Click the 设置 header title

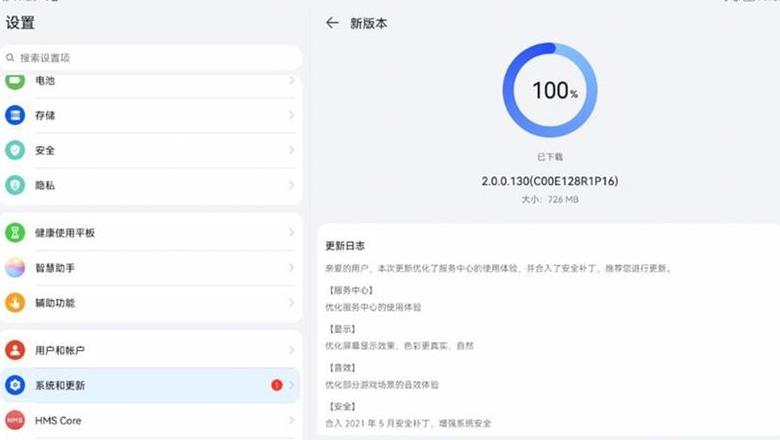(x=20, y=23)
